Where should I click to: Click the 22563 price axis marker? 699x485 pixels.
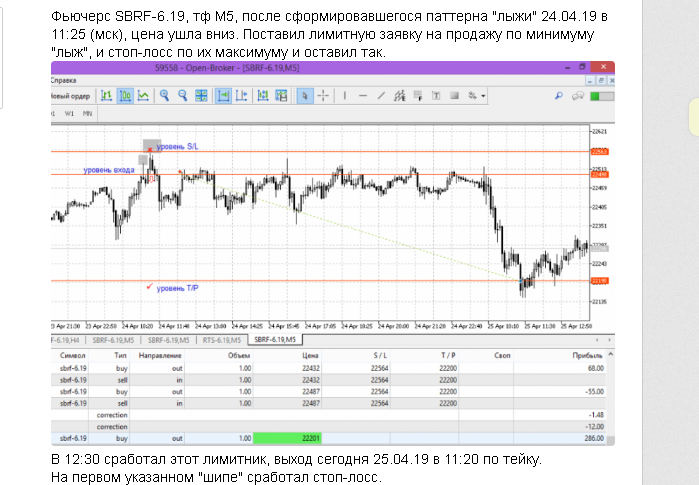point(600,152)
